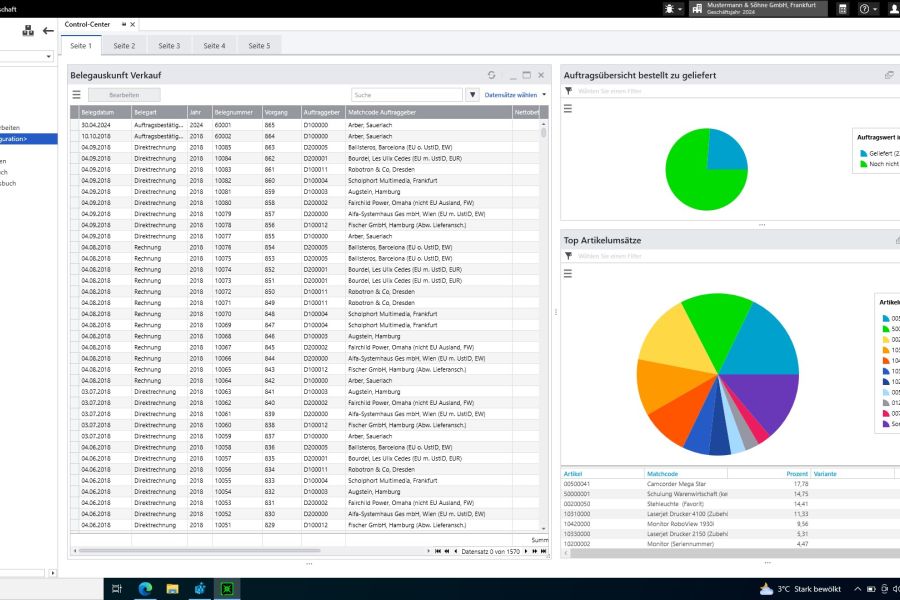Image resolution: width=900 pixels, height=600 pixels.
Task: Sort by the Belegdatum column header
Action: (x=104, y=112)
